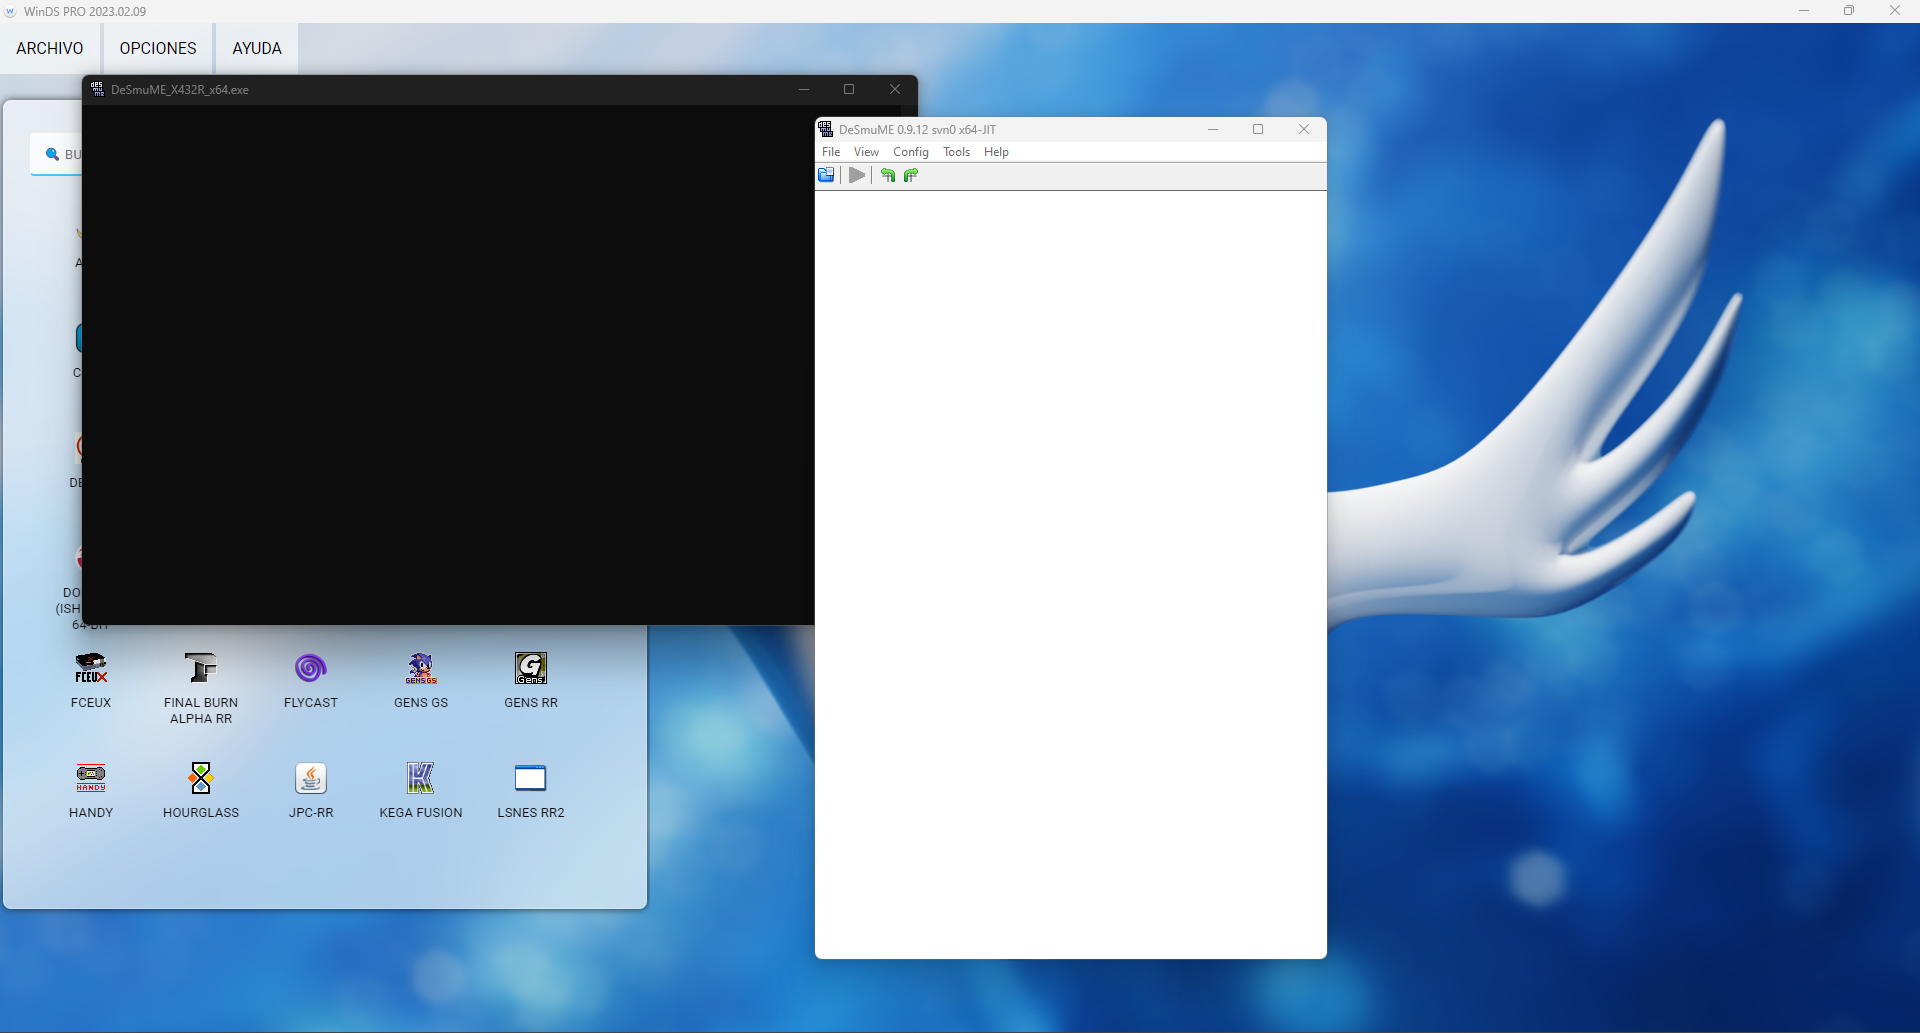
Task: Launch the Gens RR icon
Action: 531,668
